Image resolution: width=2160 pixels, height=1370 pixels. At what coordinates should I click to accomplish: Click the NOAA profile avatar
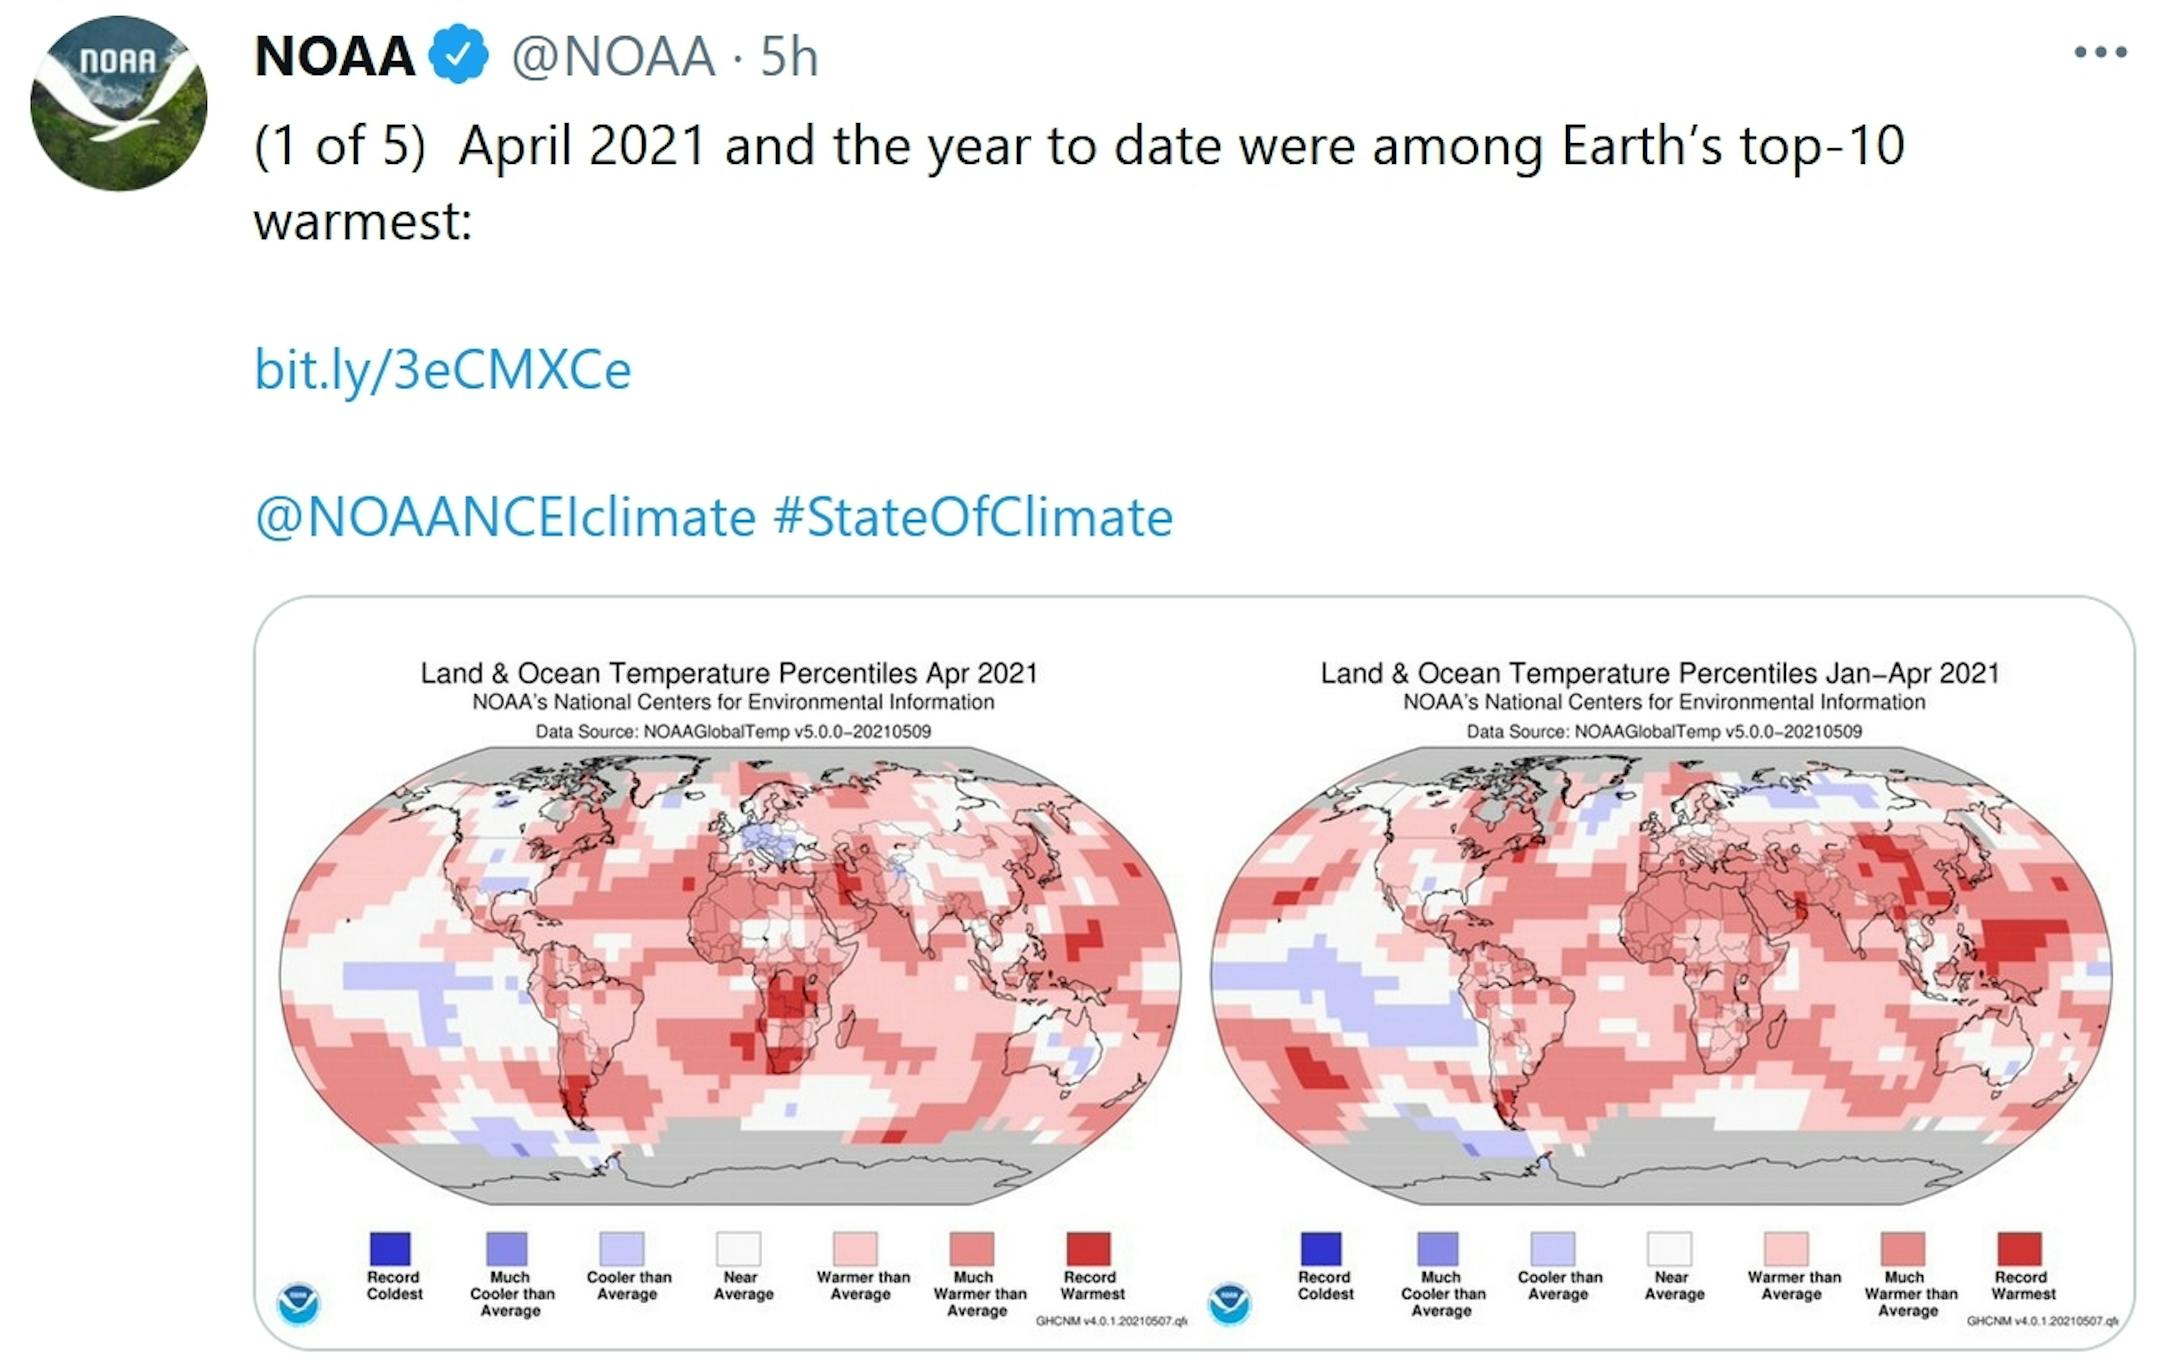(x=118, y=104)
